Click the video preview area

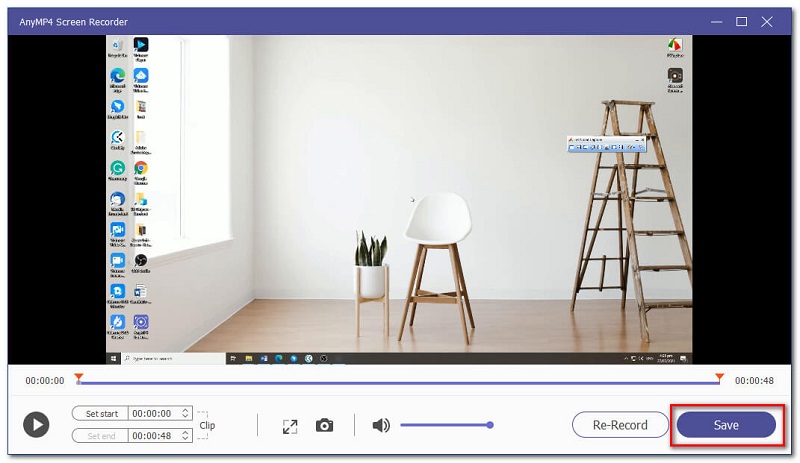tap(399, 199)
